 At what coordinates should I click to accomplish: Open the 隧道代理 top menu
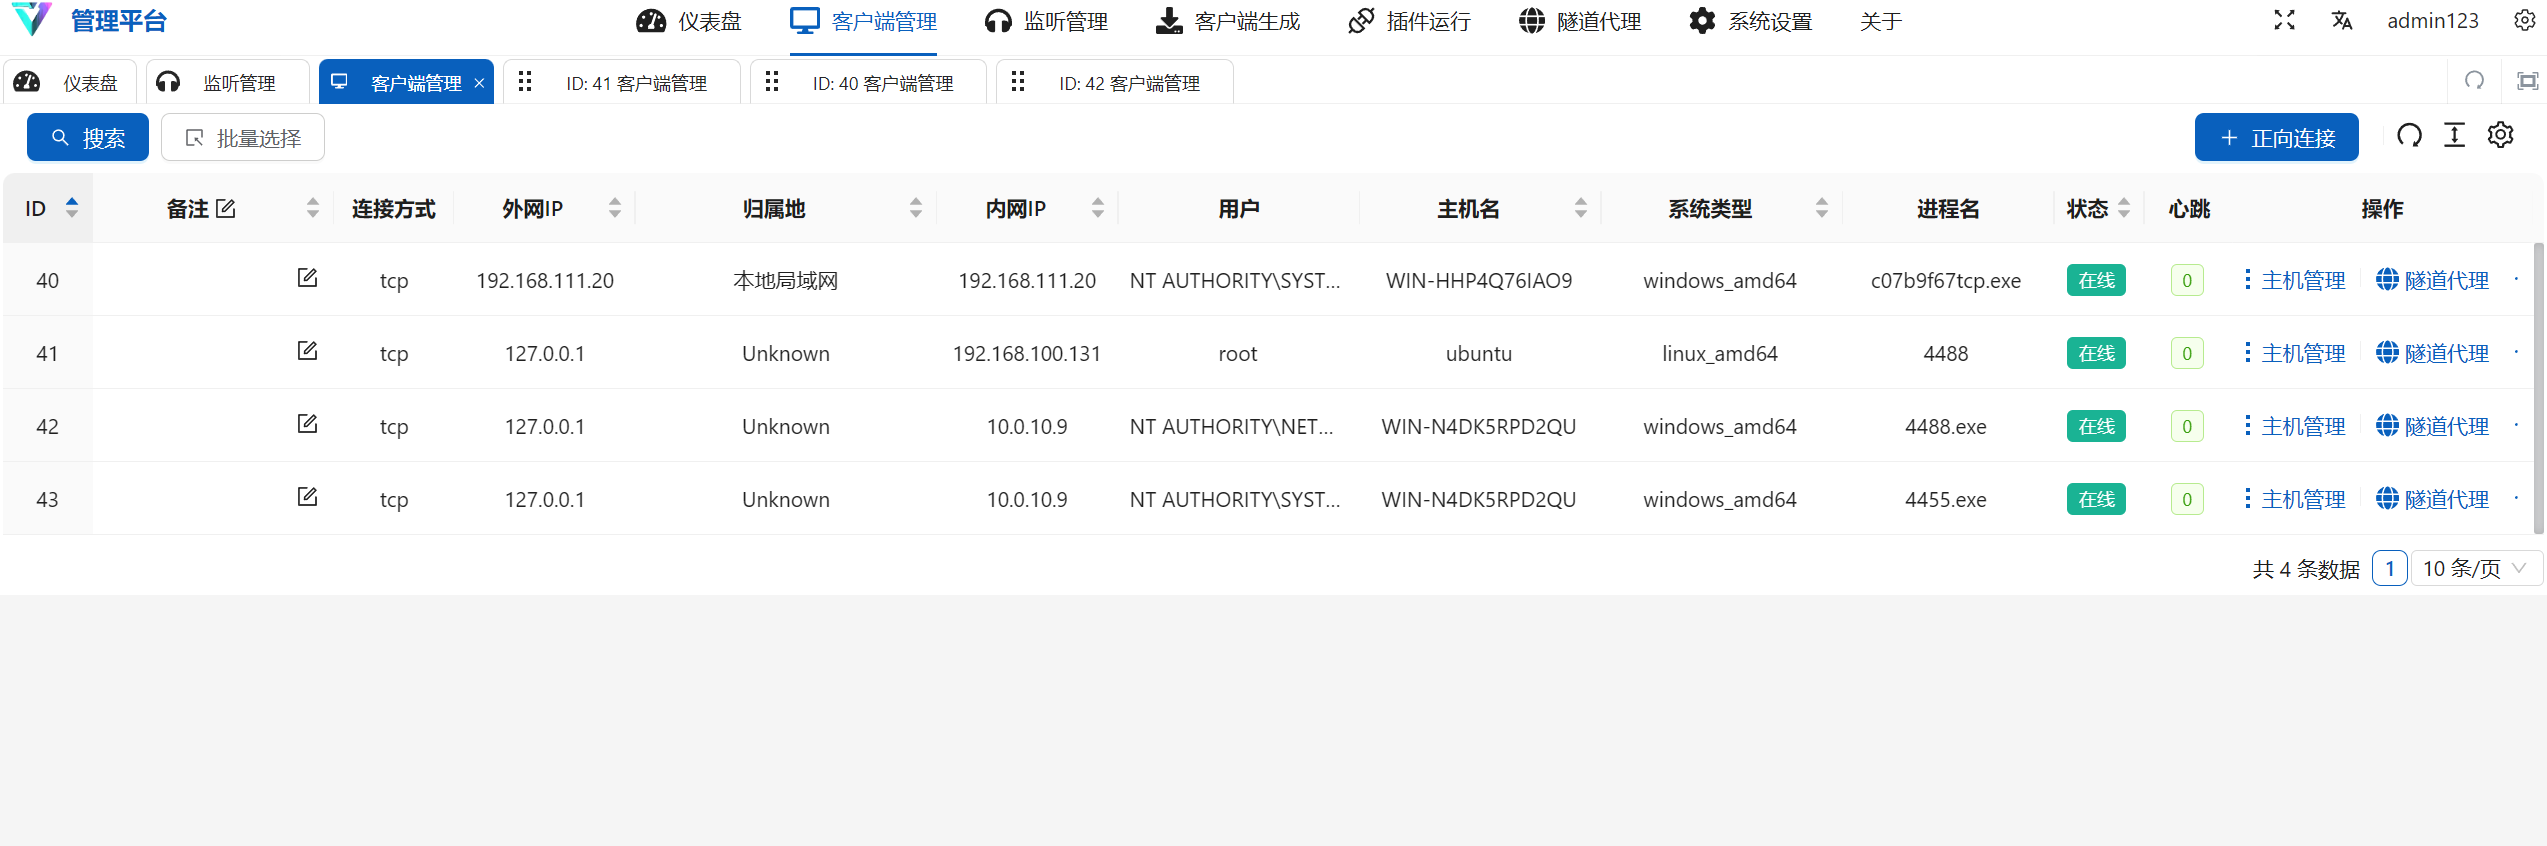1580,21
